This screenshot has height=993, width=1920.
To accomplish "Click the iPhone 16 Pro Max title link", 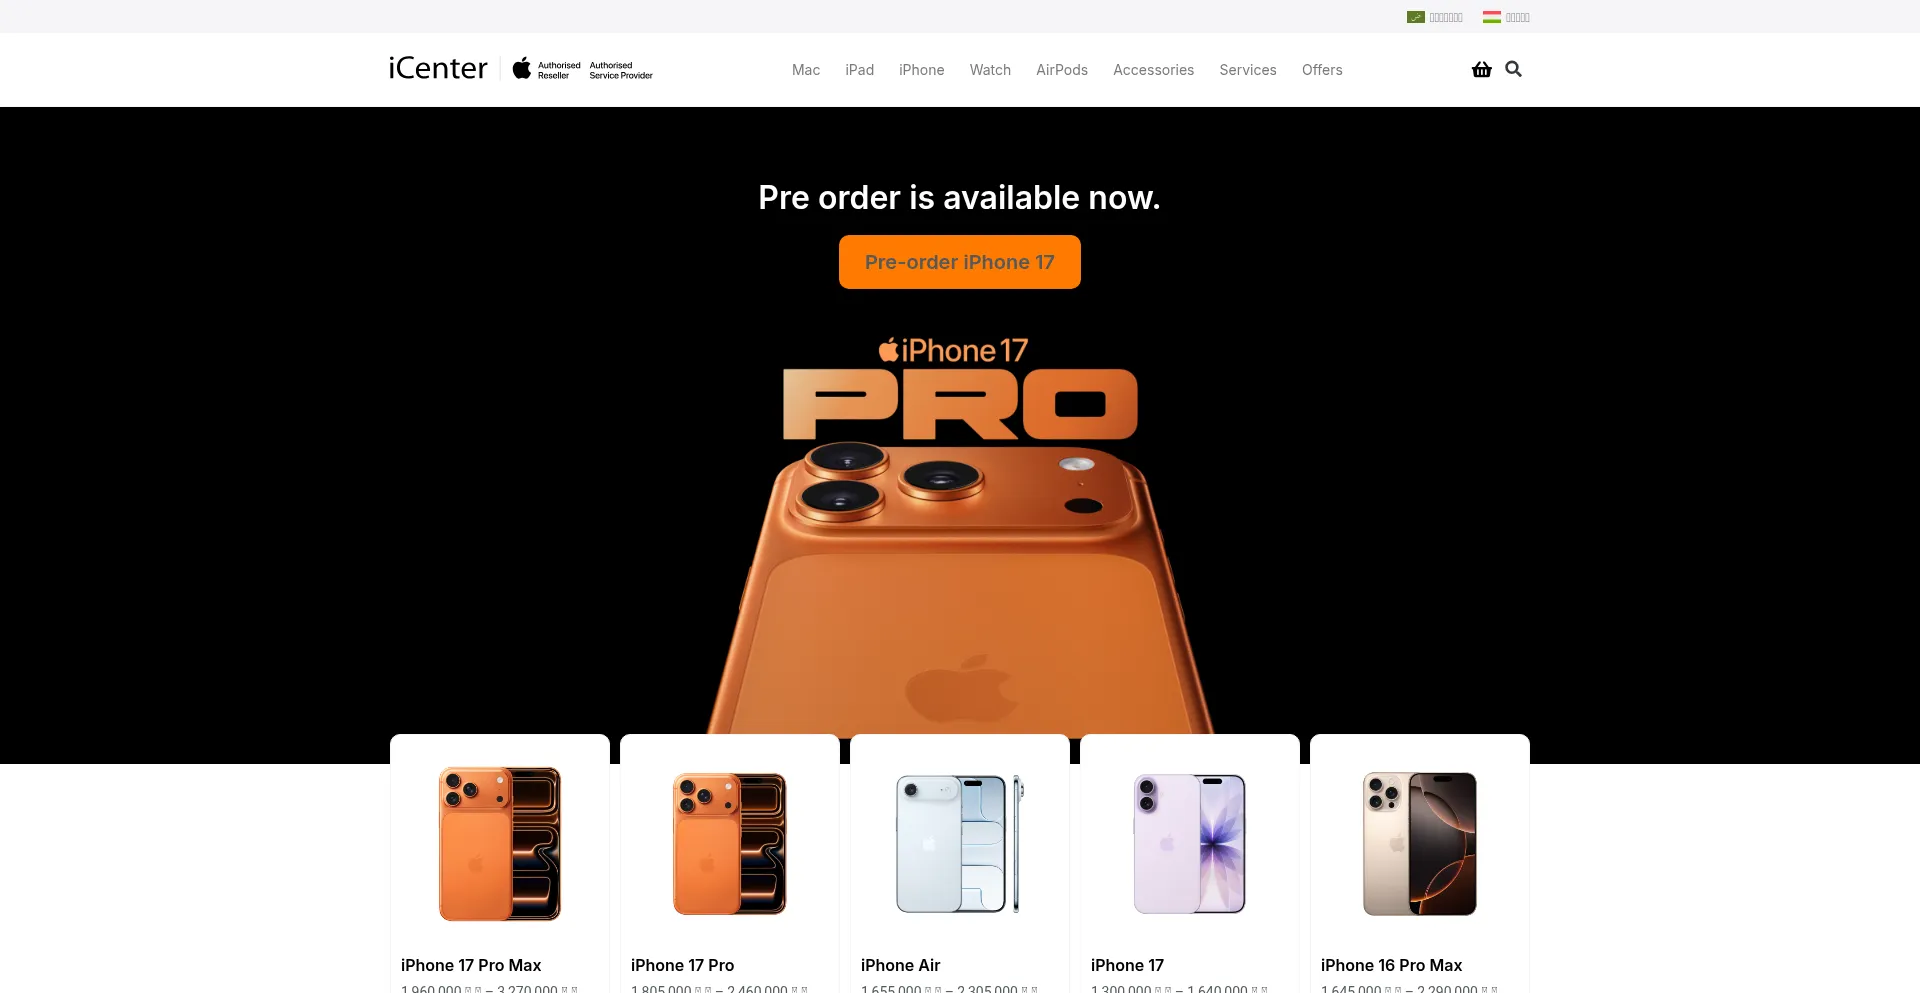I will coord(1391,965).
